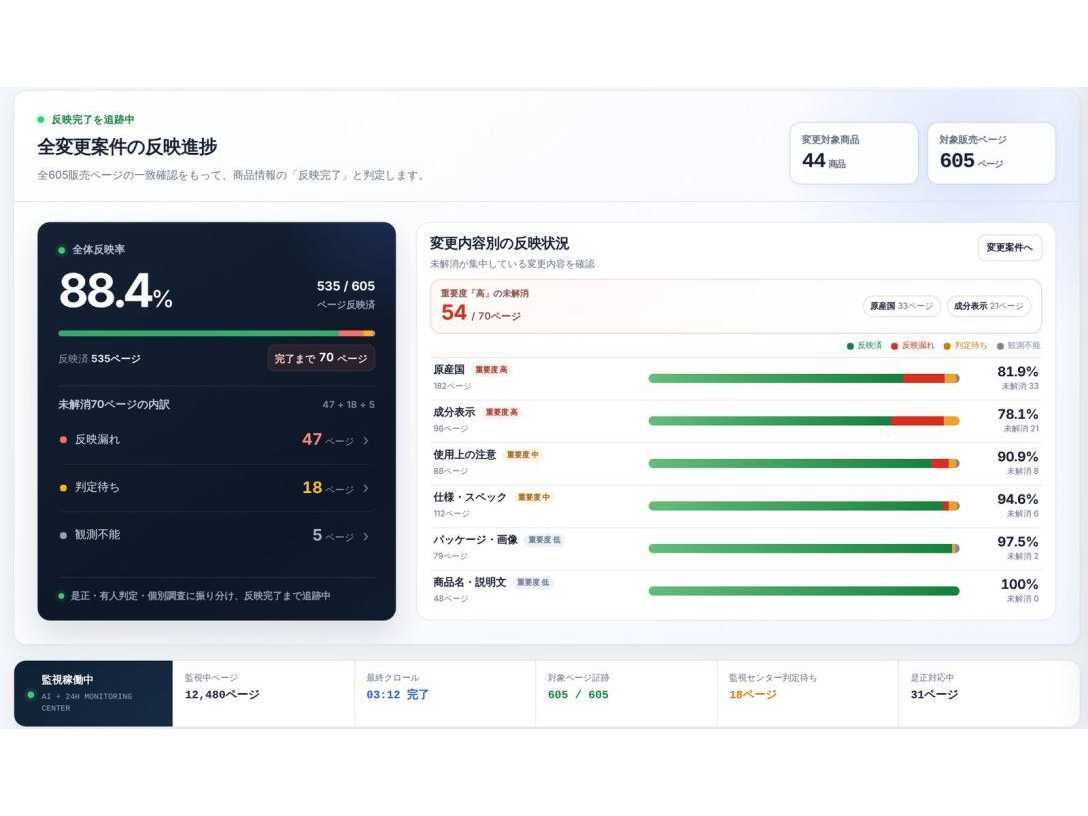Image resolution: width=1088 pixels, height=816 pixels.
Task: Click the 完了まで 70 ページ pill
Action: click(x=321, y=358)
